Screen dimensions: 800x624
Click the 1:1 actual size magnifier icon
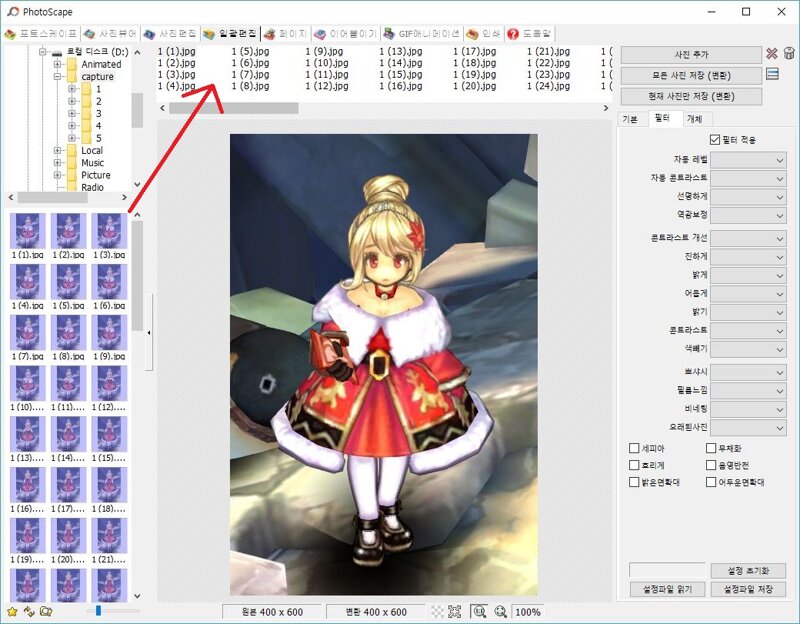pos(479,612)
